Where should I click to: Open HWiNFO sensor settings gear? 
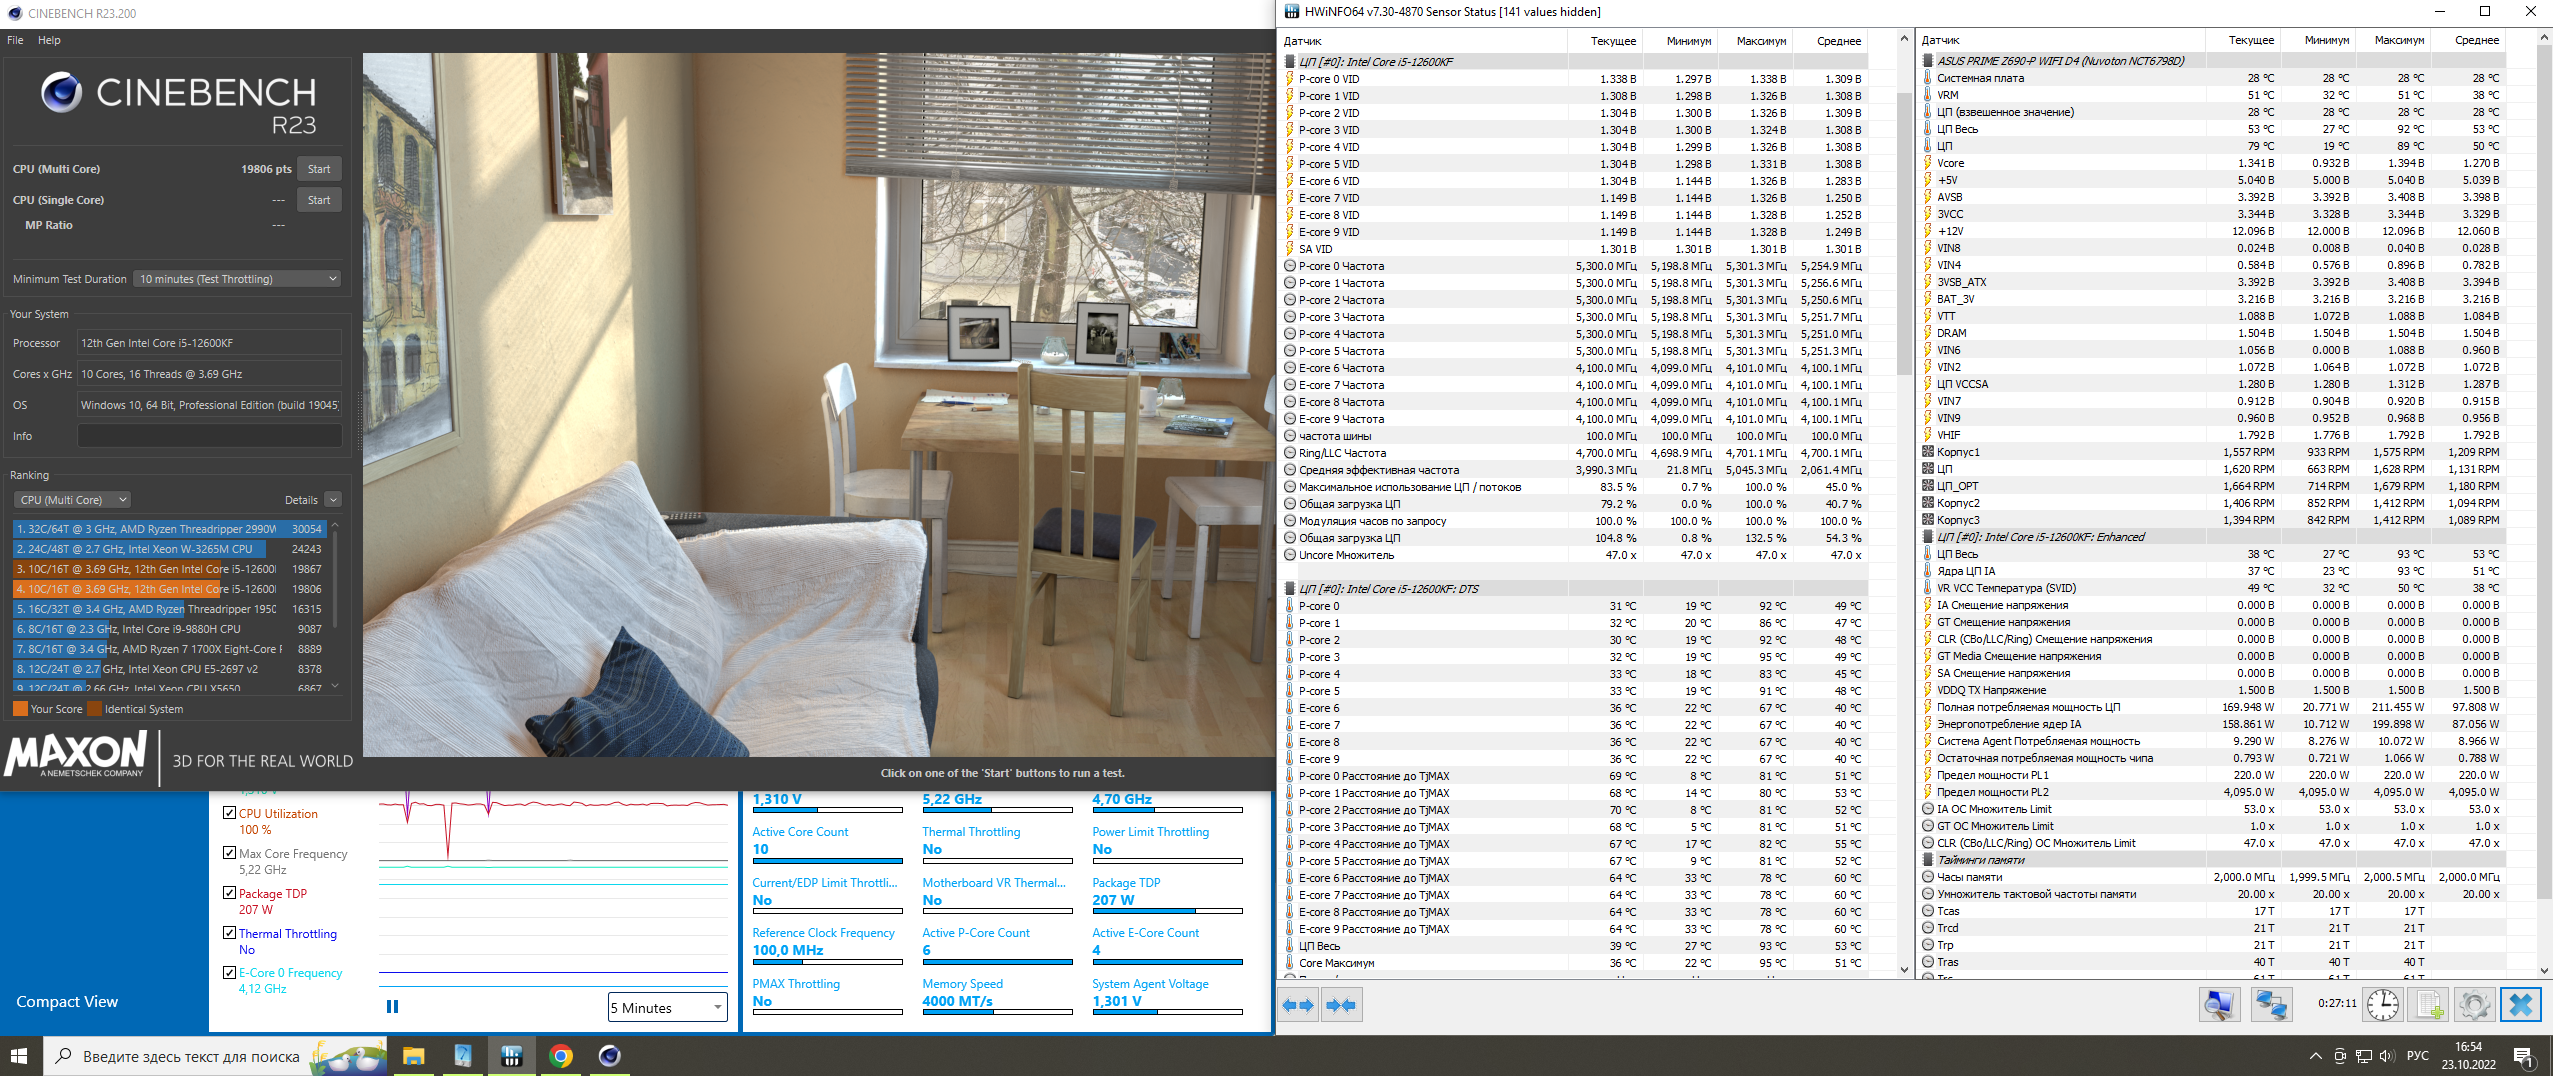point(2475,1005)
